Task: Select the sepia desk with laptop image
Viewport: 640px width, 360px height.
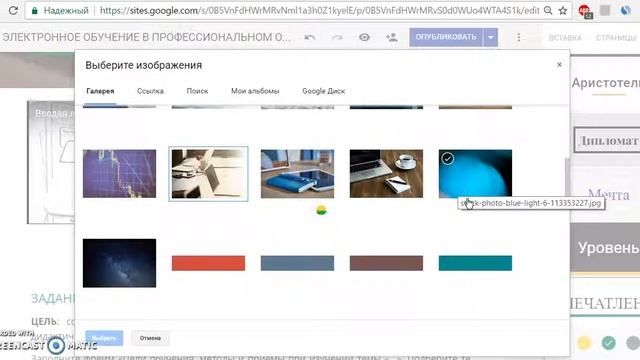Action: pyautogui.click(x=208, y=173)
